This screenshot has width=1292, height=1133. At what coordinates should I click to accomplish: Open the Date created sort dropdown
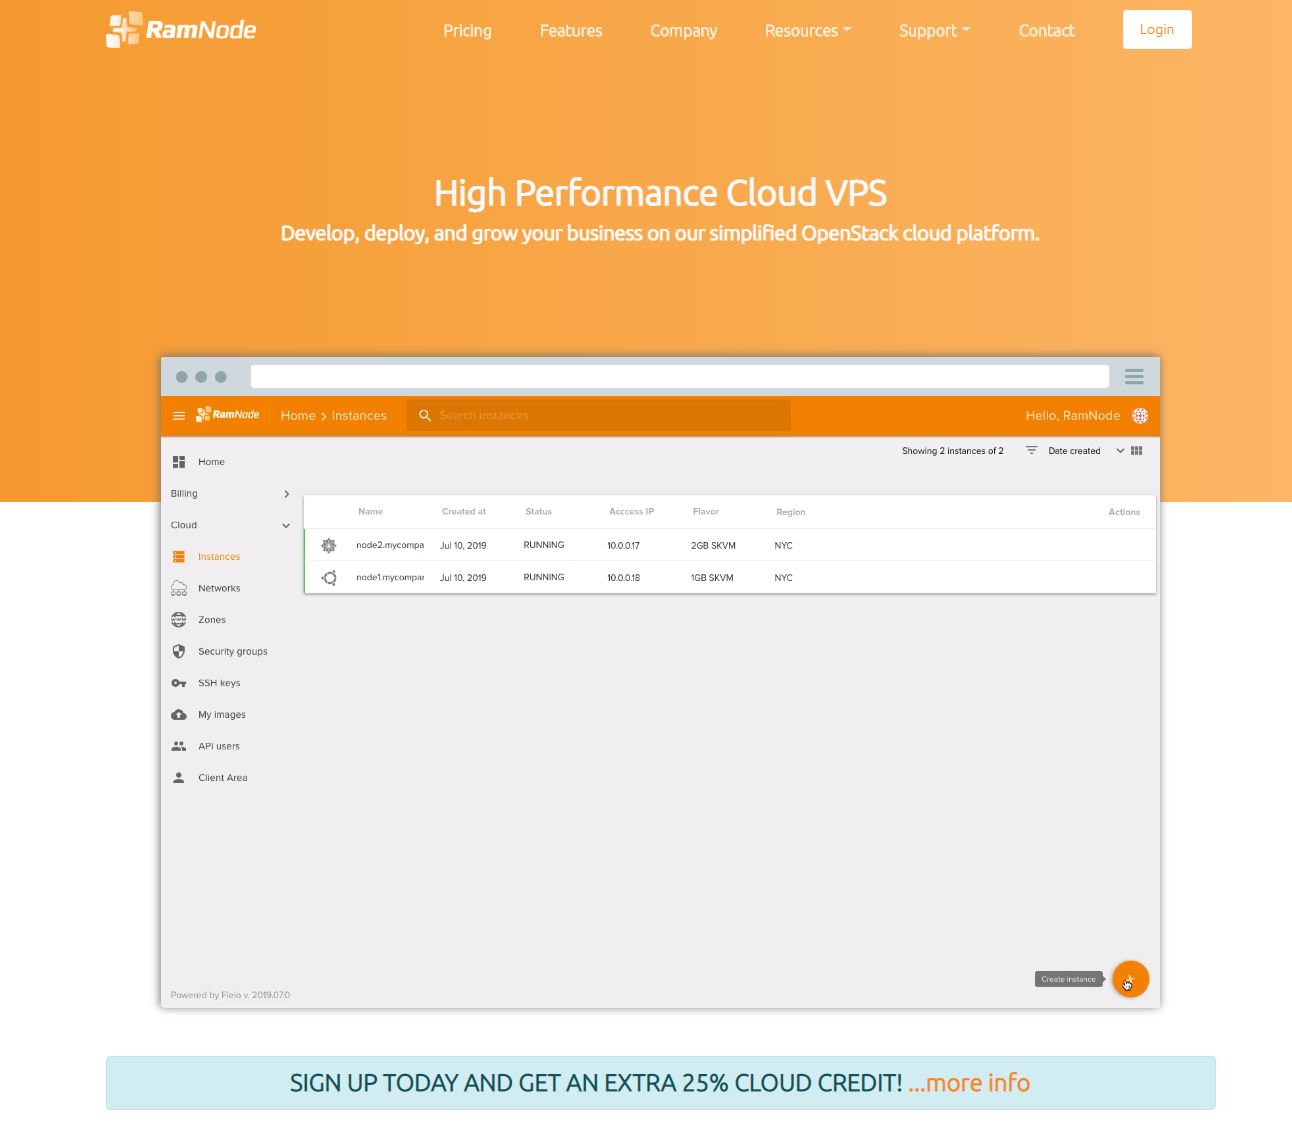[x=1086, y=451]
